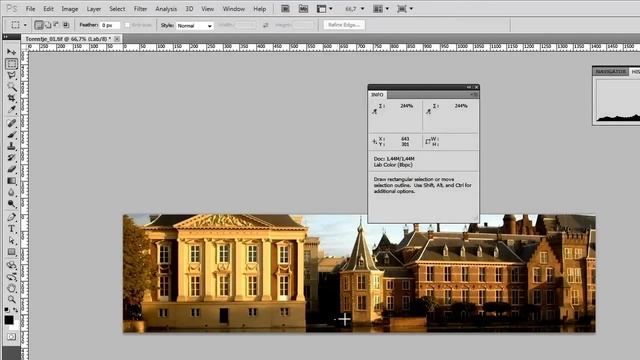The height and width of the screenshot is (360, 640).
Task: Open the Arrange Documents dropdown
Action: pyautogui.click(x=381, y=9)
